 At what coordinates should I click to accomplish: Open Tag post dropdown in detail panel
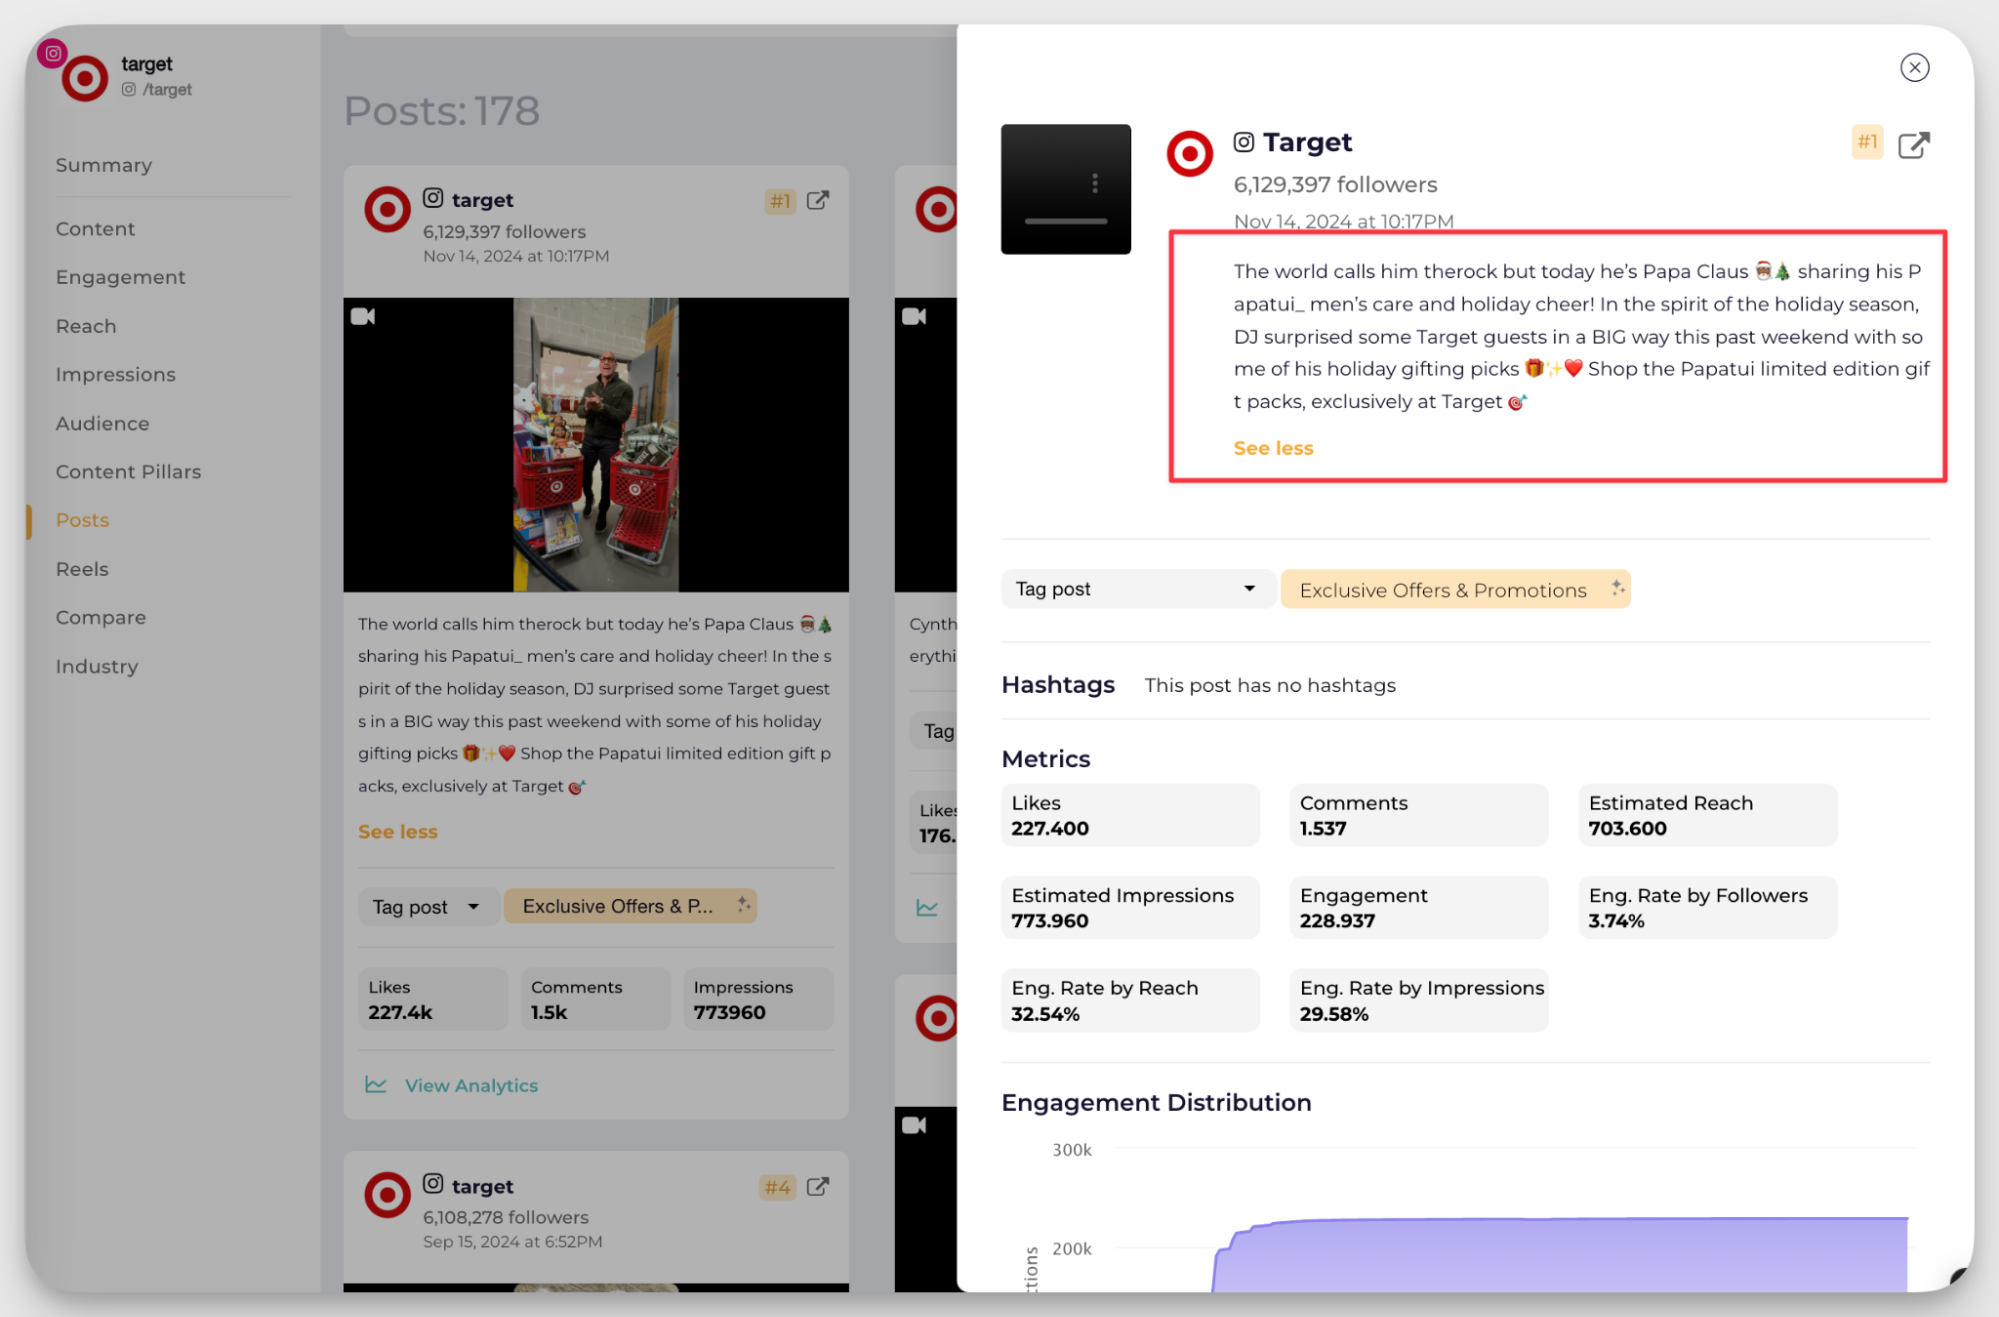coord(1137,589)
